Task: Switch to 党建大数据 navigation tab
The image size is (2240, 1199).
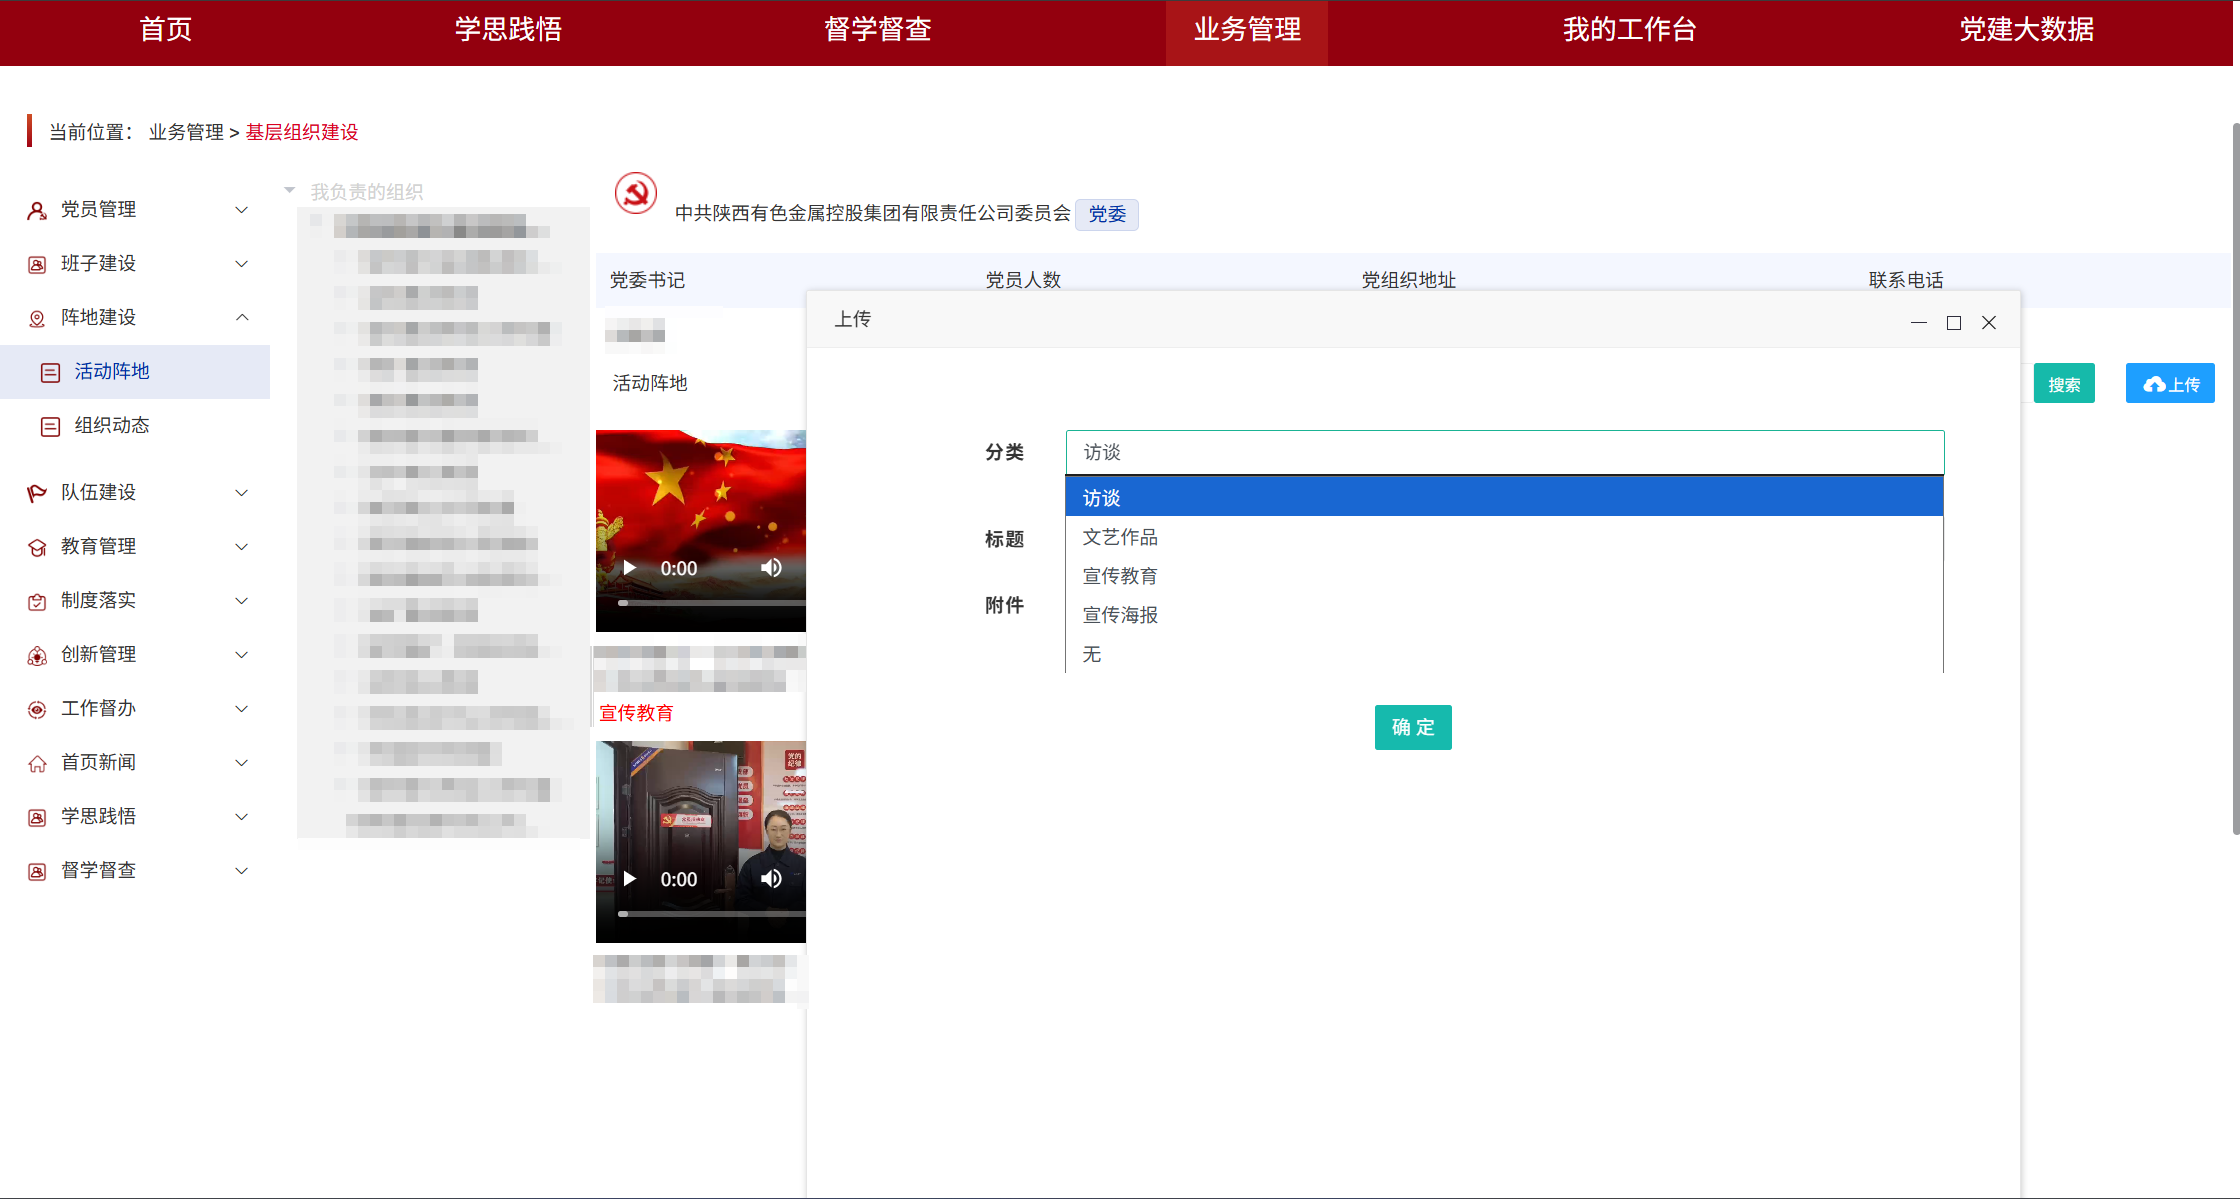Action: 2026,30
